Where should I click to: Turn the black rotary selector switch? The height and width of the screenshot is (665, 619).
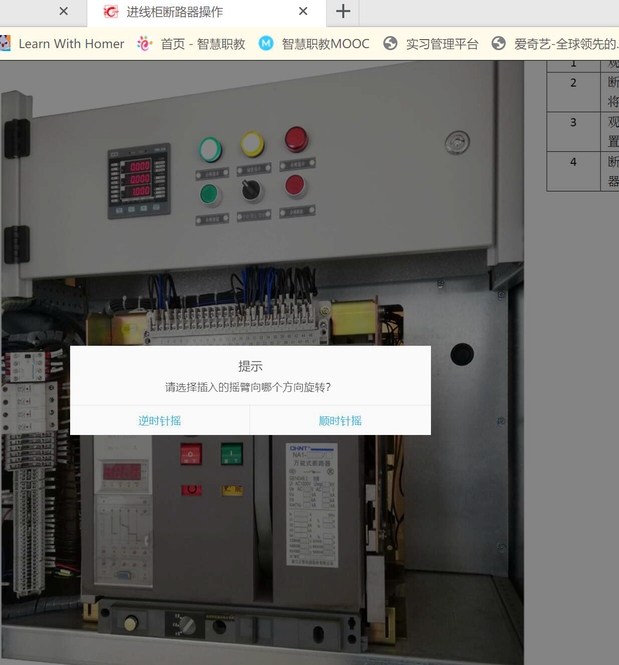pos(252,188)
